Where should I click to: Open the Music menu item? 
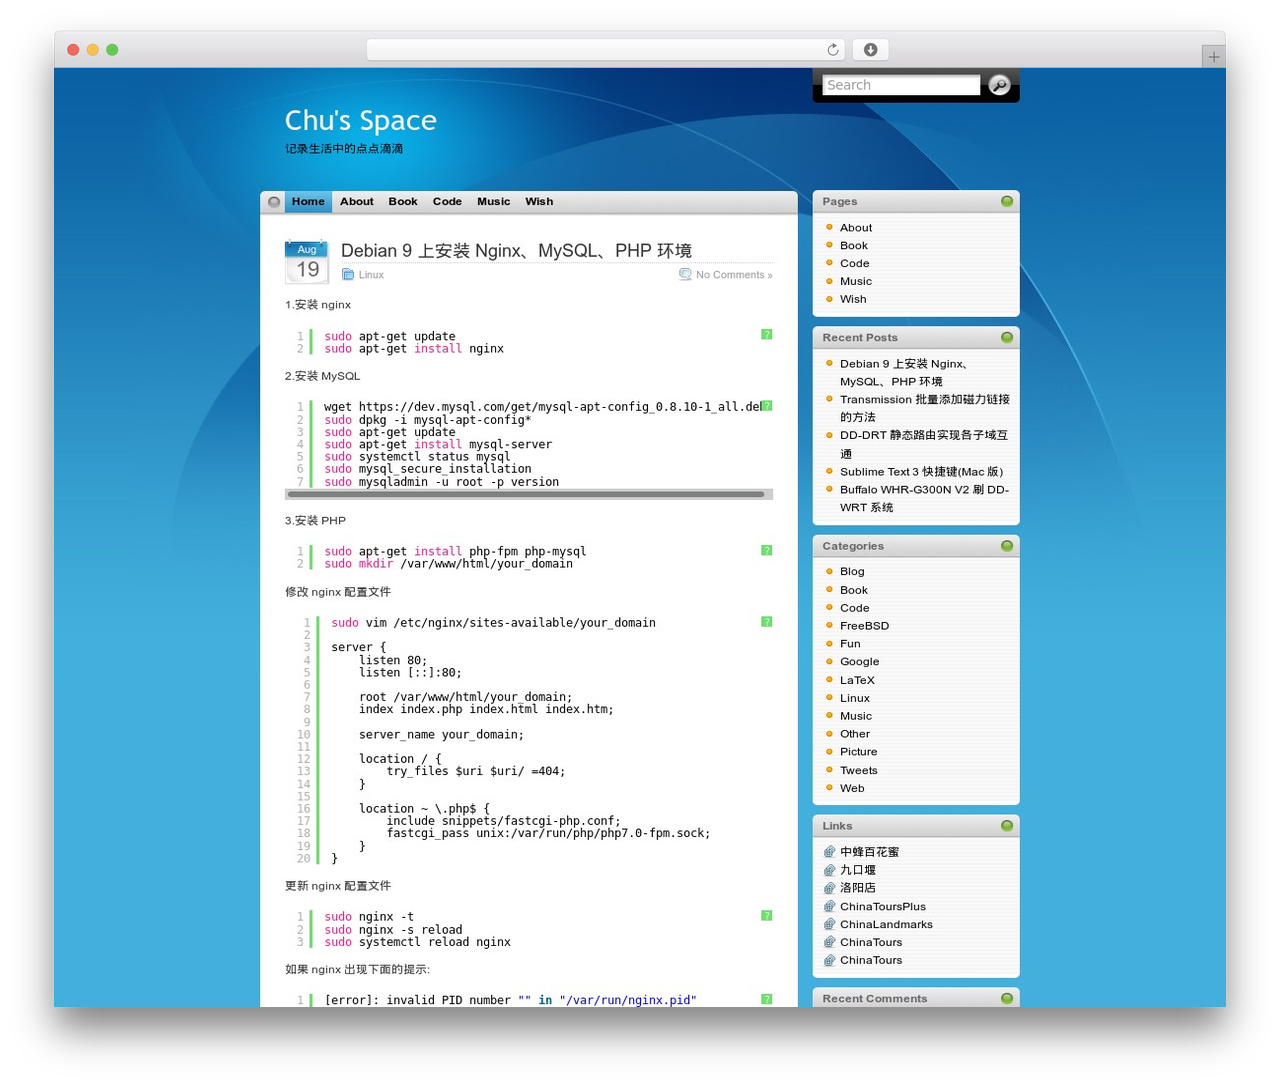tap(494, 202)
